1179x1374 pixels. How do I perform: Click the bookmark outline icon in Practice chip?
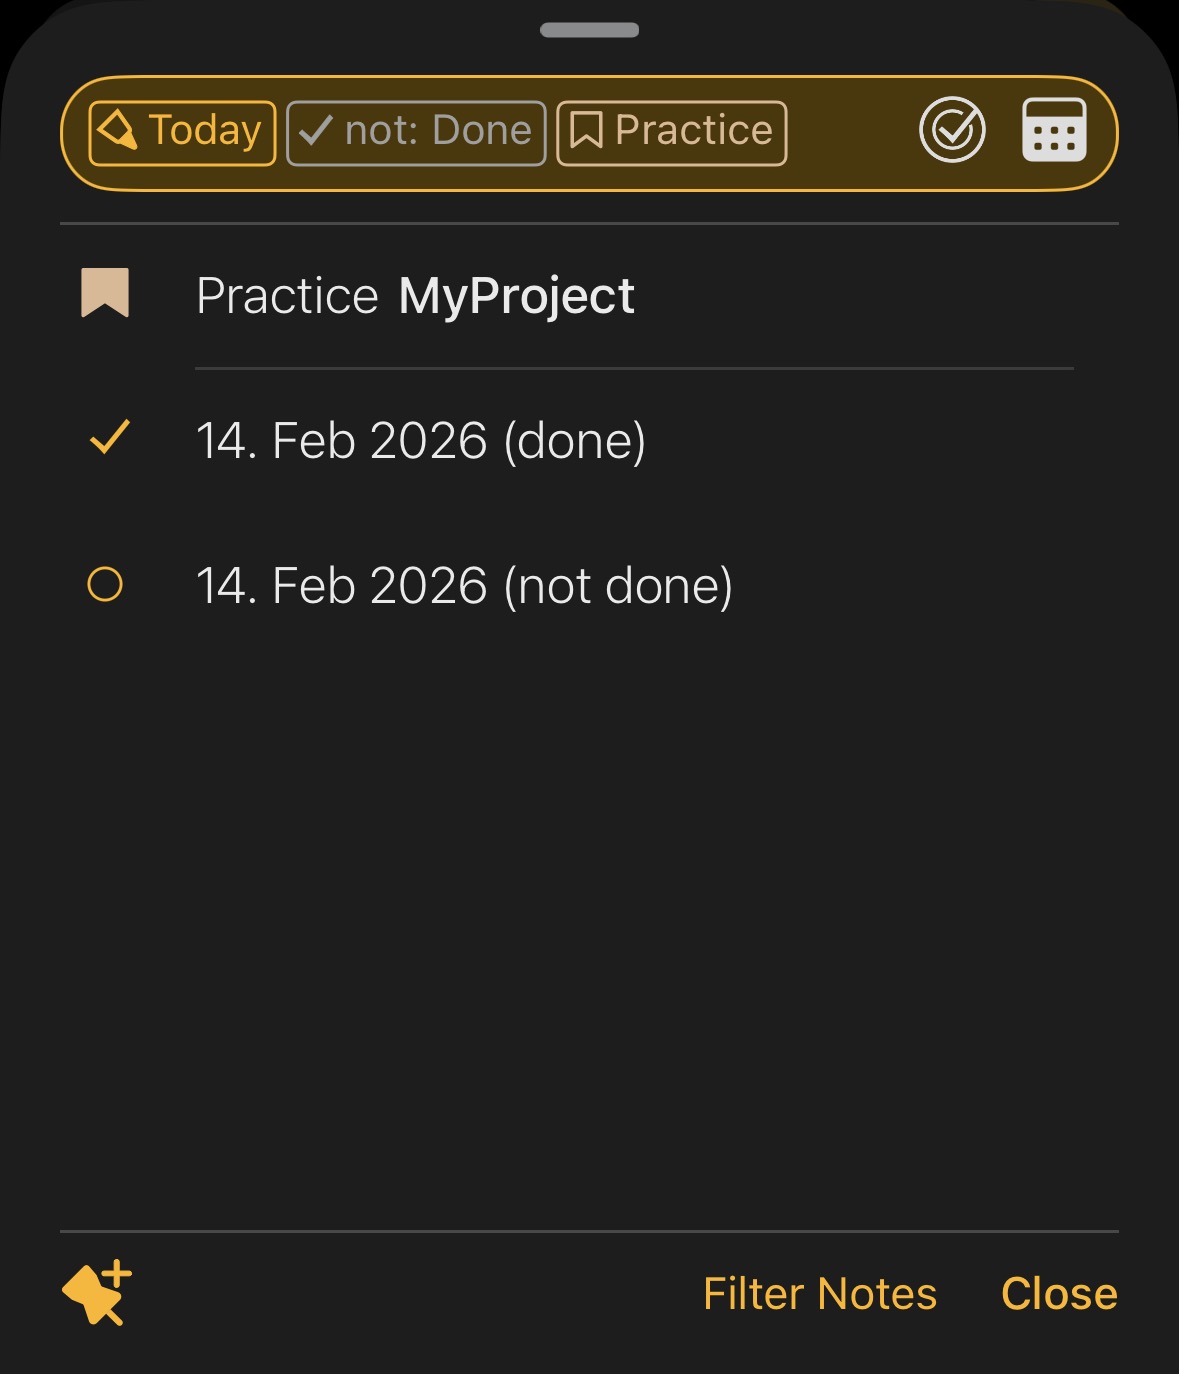586,131
